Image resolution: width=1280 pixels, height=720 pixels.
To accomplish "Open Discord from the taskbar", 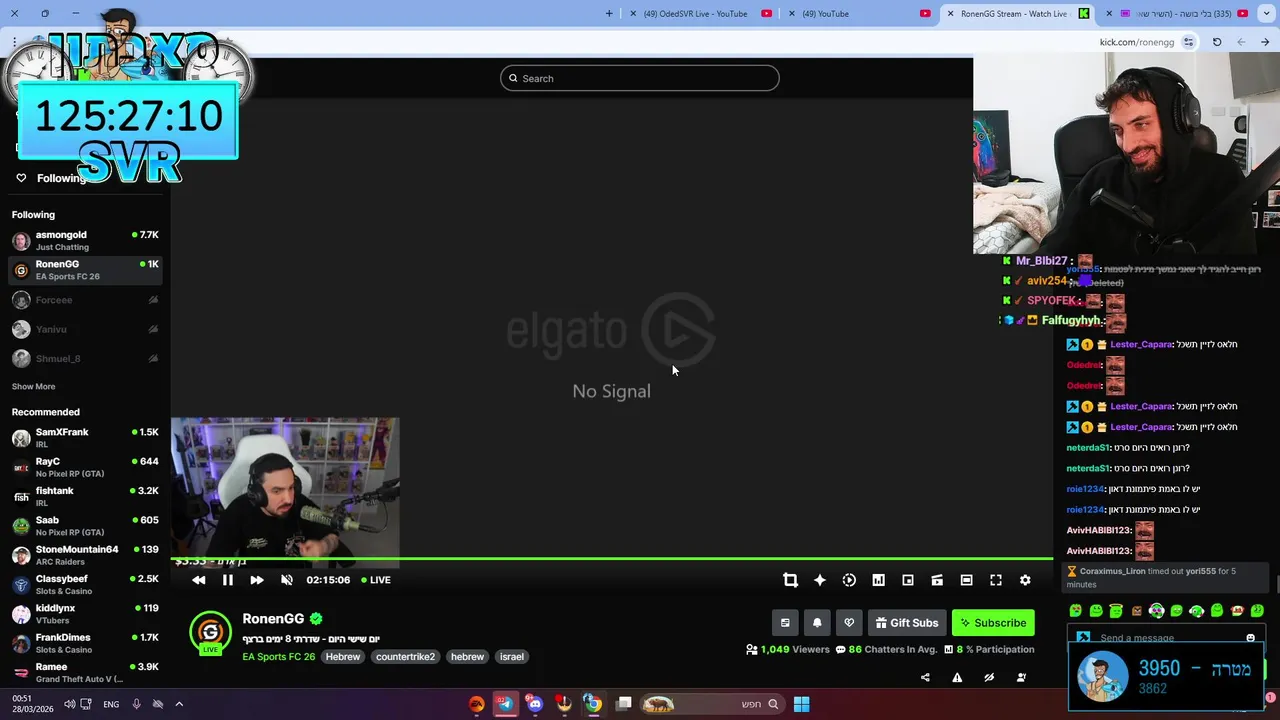I will pyautogui.click(x=535, y=704).
